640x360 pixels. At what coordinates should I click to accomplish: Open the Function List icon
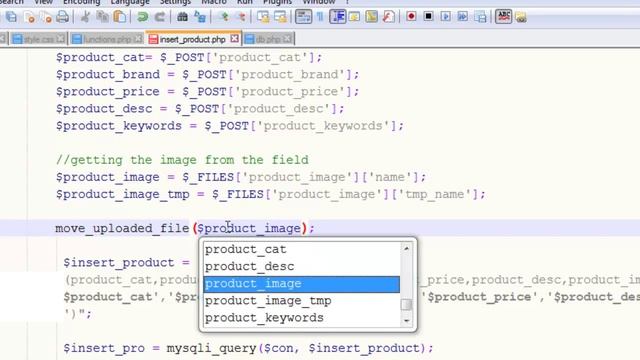pyautogui.click(x=389, y=17)
